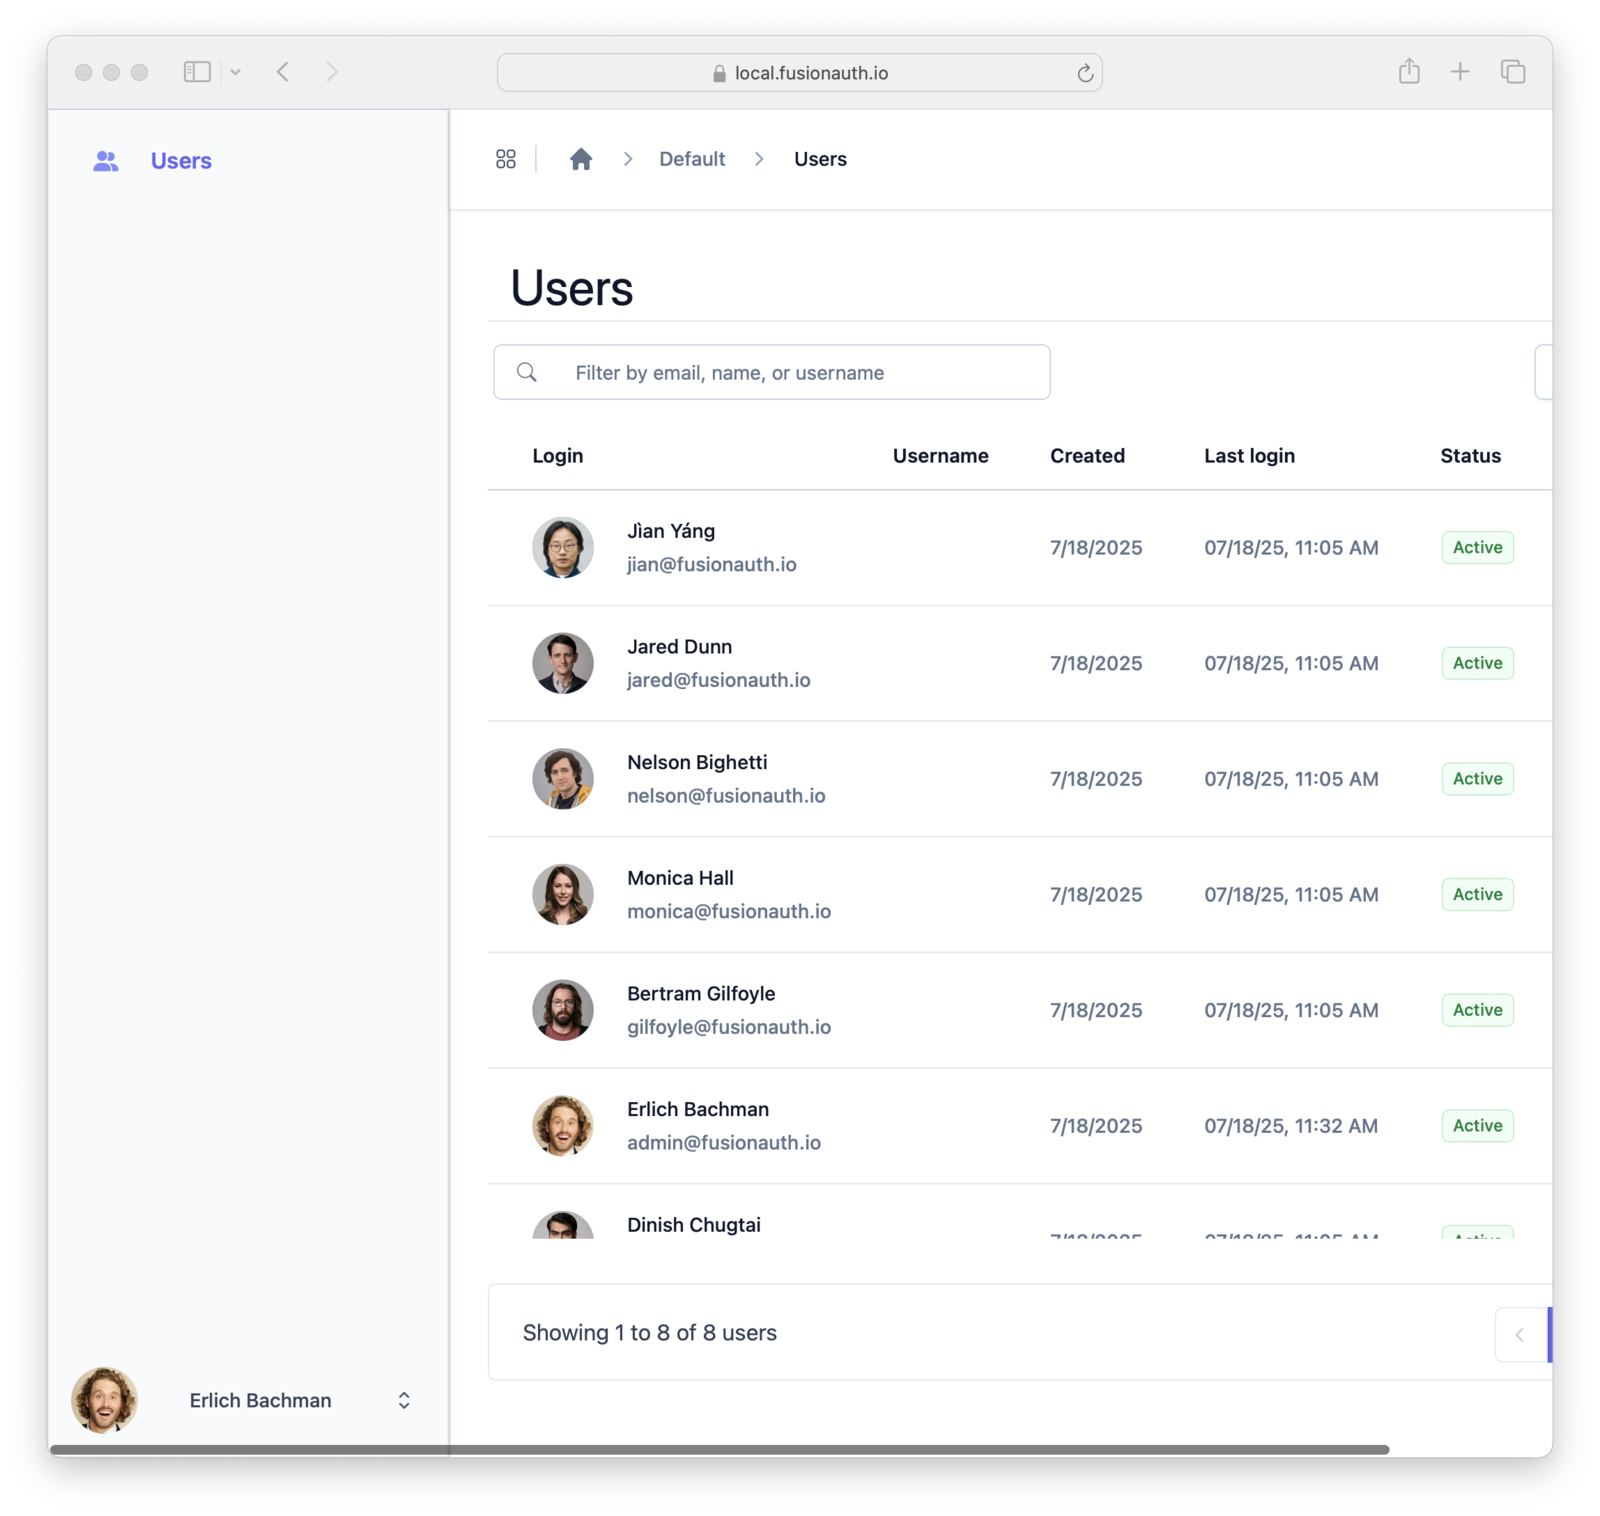Expand the account name stepper arrows
The image size is (1600, 1516).
pos(404,1400)
